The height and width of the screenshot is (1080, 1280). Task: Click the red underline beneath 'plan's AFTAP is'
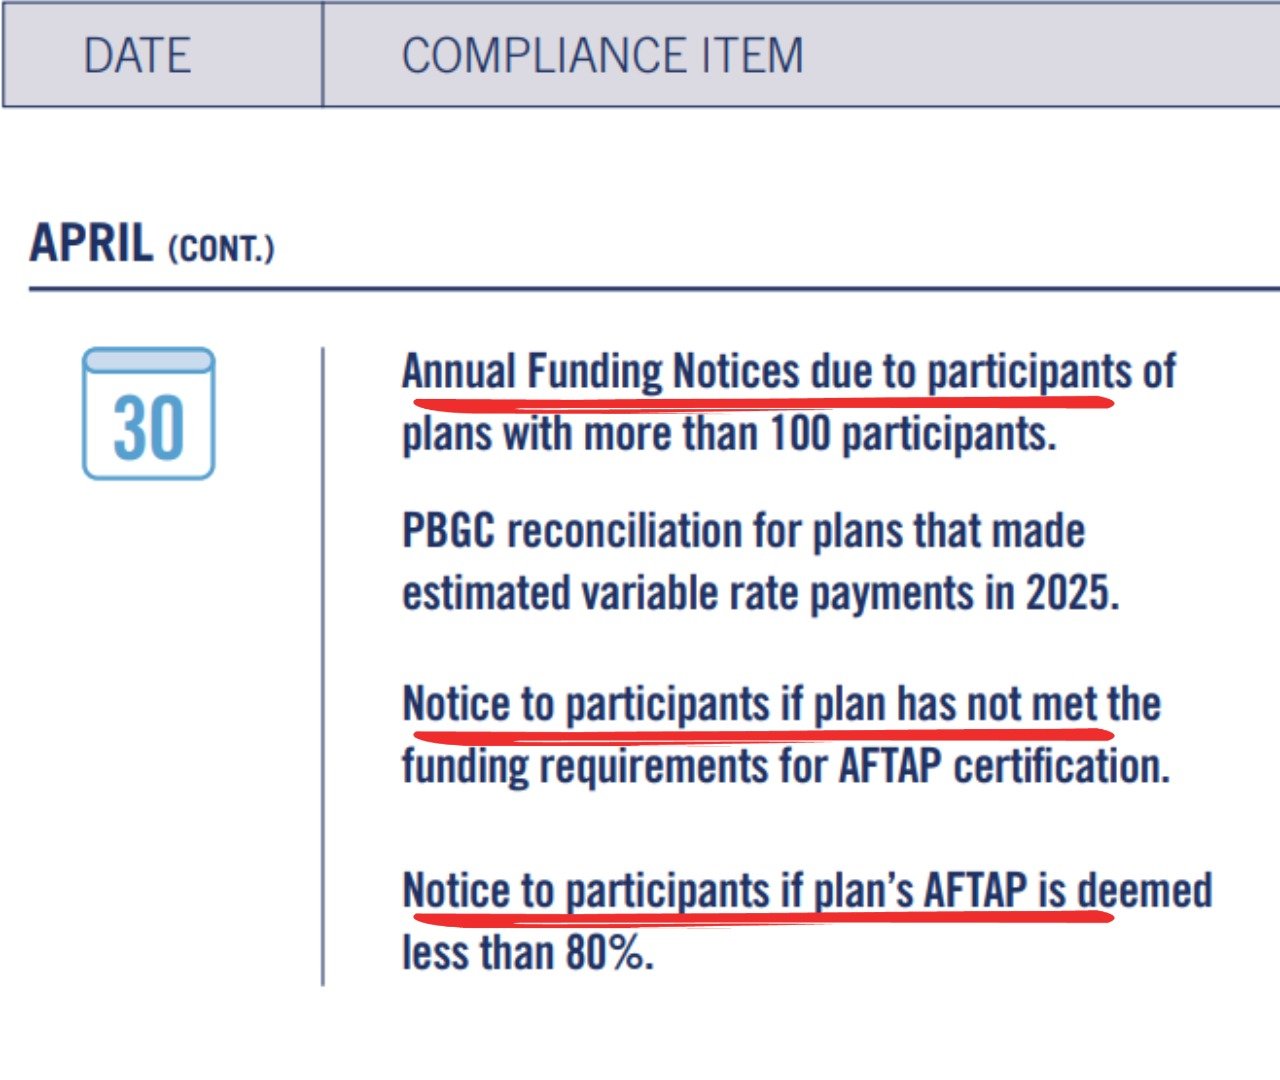point(763,916)
